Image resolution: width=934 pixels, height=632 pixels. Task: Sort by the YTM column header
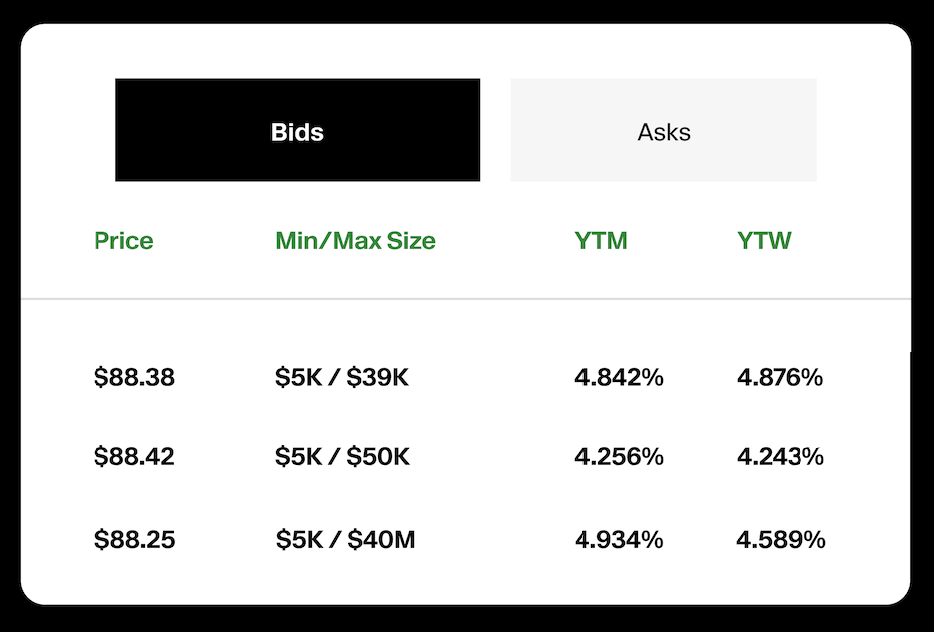point(601,241)
